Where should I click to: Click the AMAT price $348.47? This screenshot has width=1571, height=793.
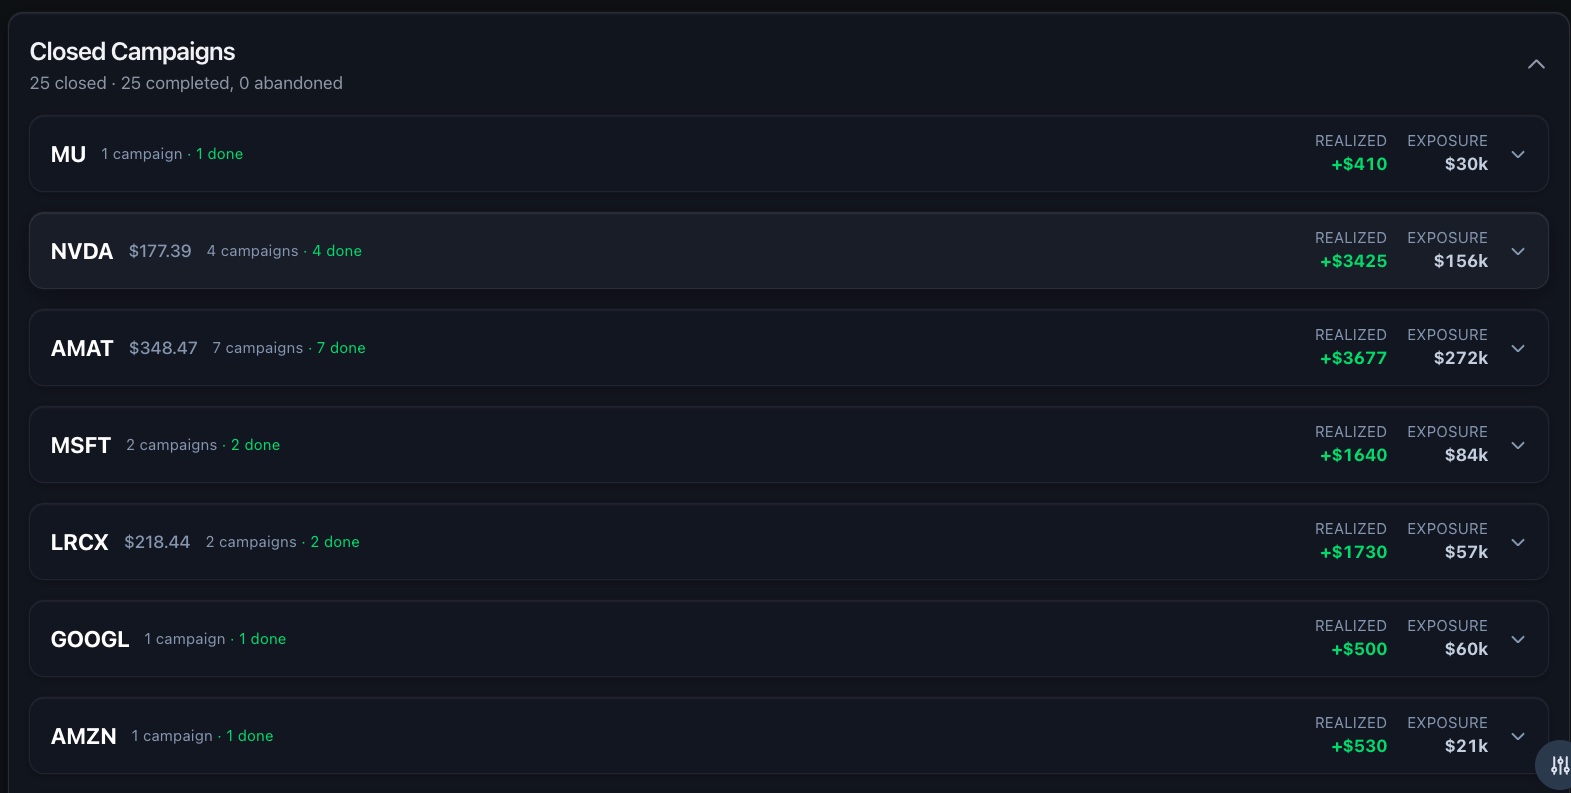click(163, 348)
